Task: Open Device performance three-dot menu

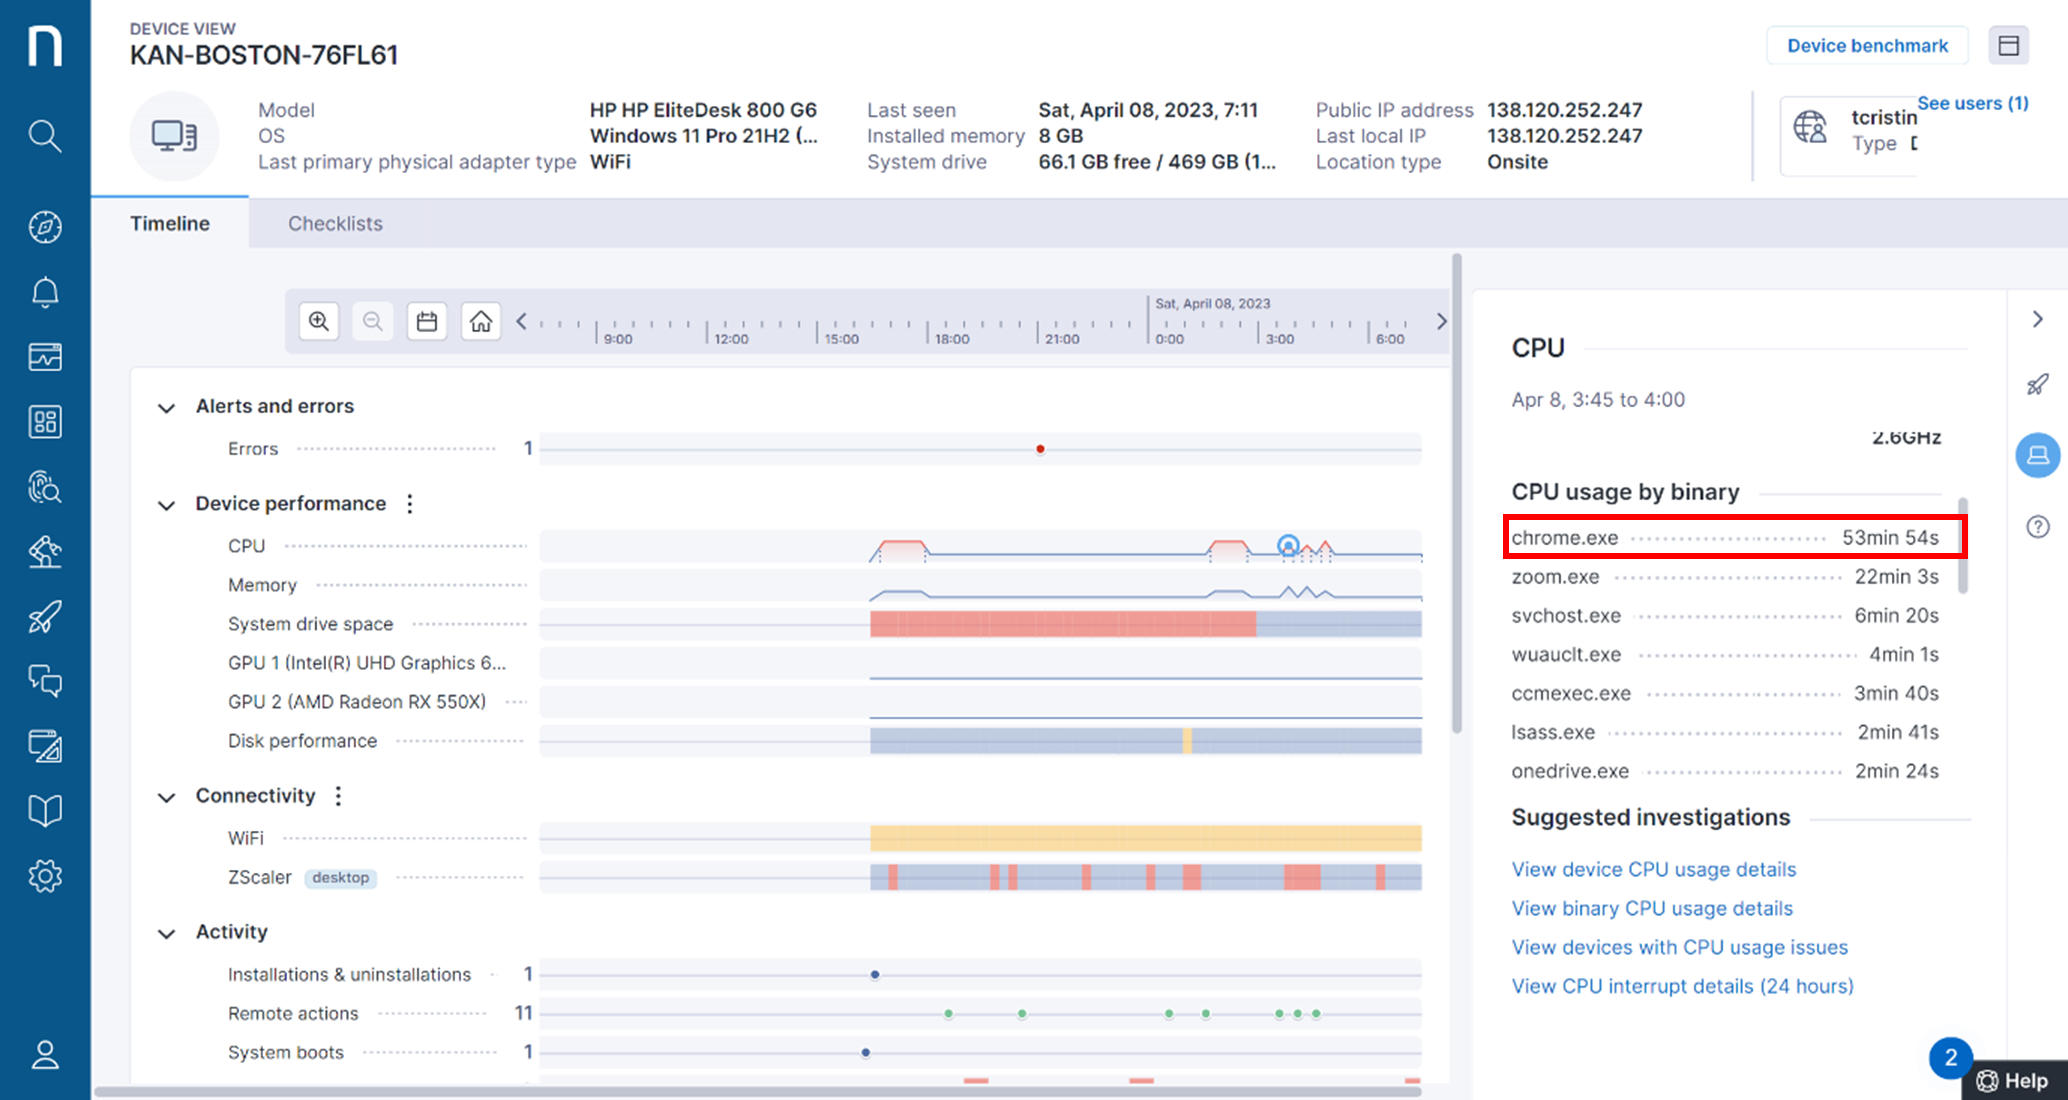Action: pos(410,504)
